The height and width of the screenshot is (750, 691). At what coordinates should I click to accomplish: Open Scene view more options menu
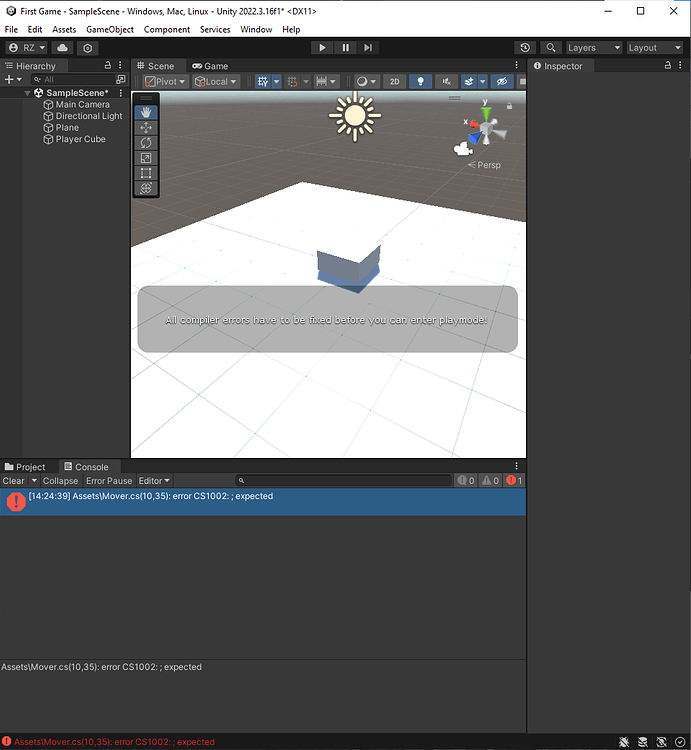pyautogui.click(x=516, y=66)
